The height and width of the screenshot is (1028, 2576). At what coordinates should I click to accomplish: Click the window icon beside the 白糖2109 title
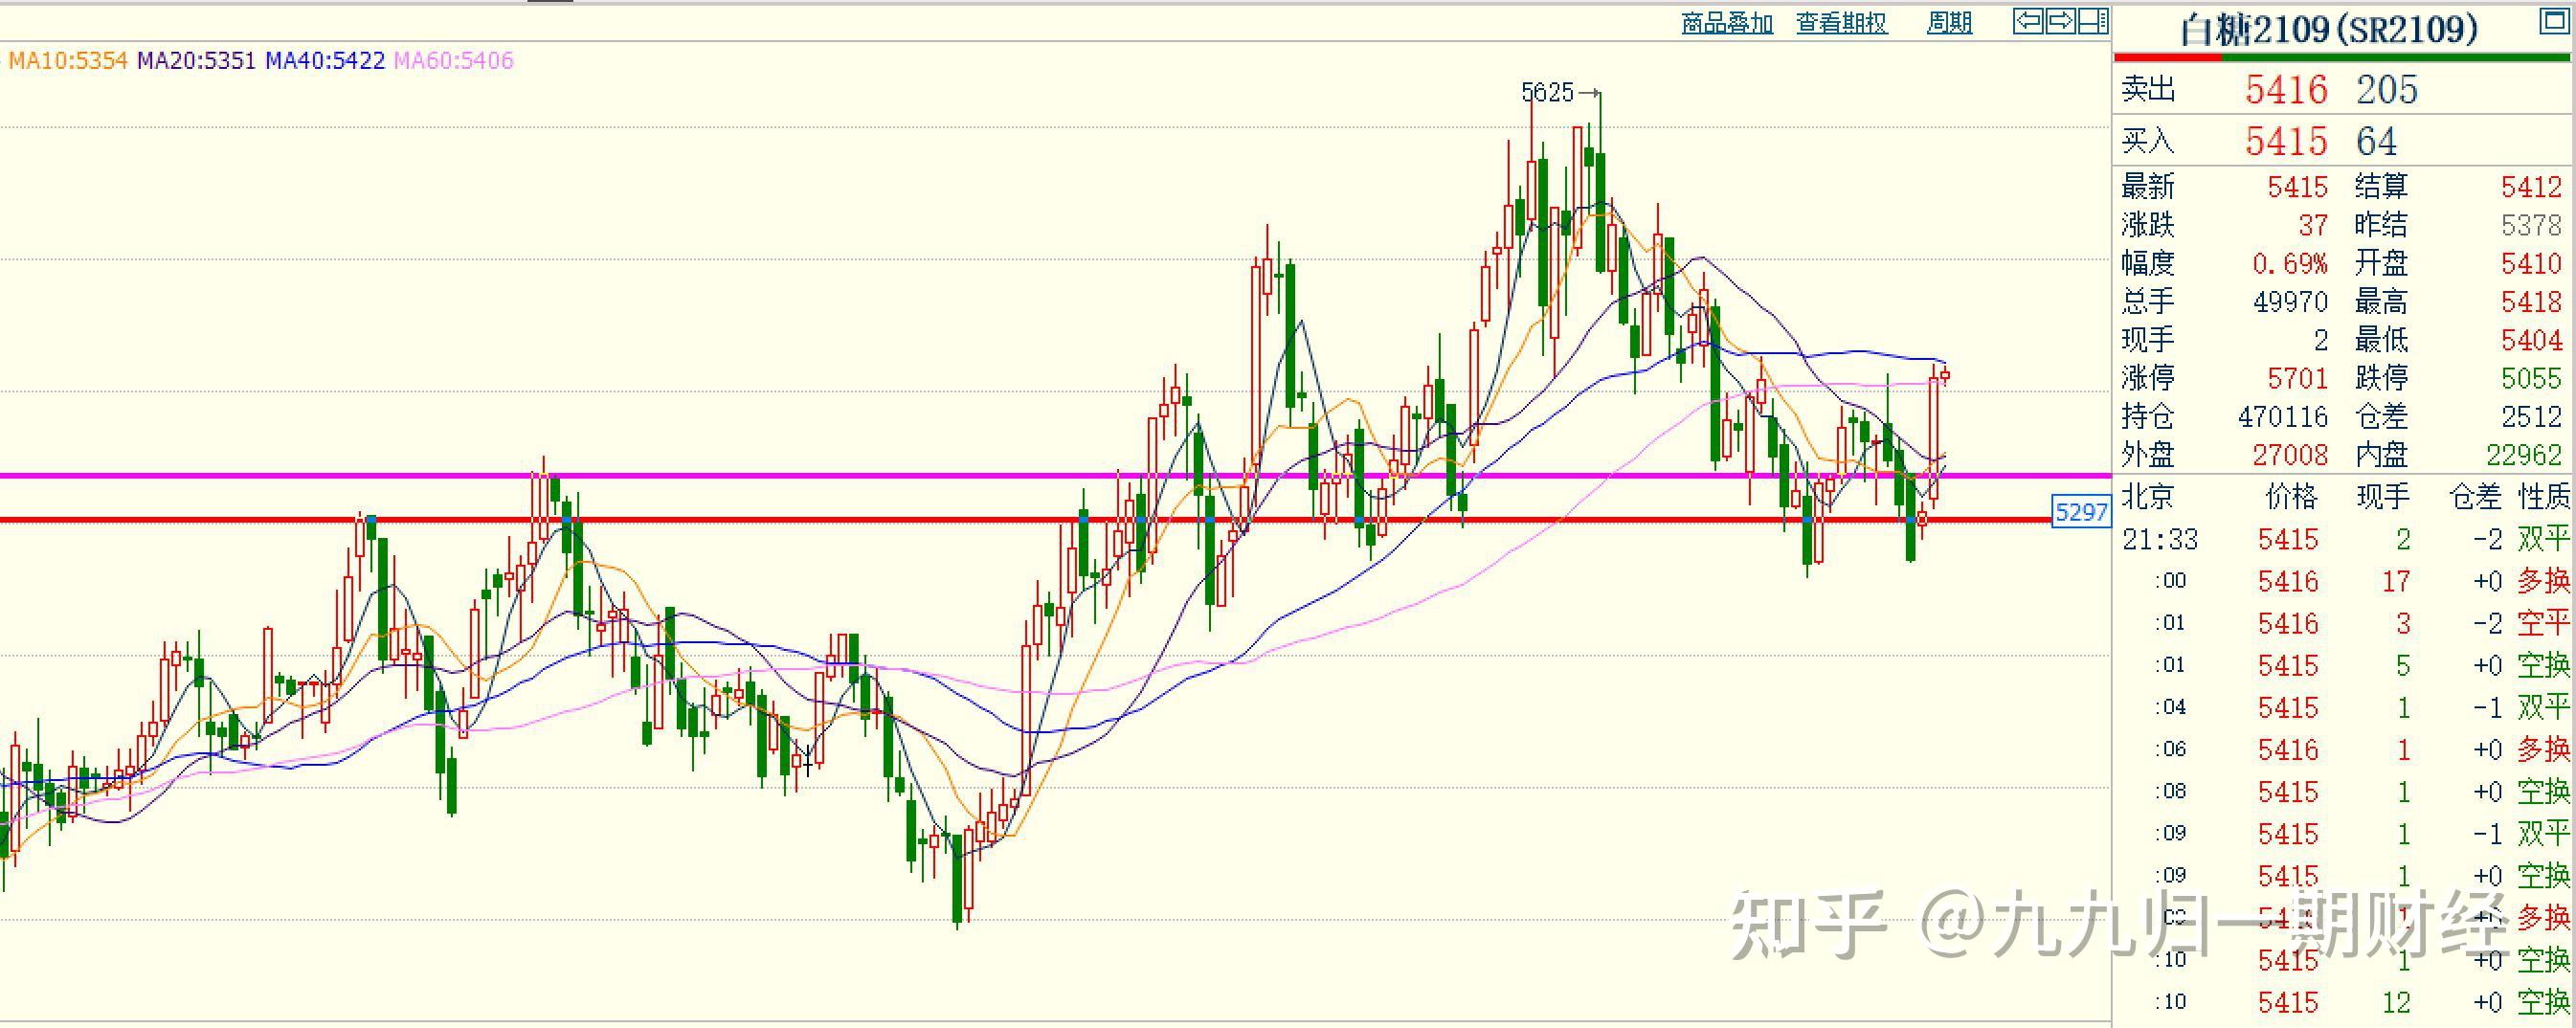2554,22
